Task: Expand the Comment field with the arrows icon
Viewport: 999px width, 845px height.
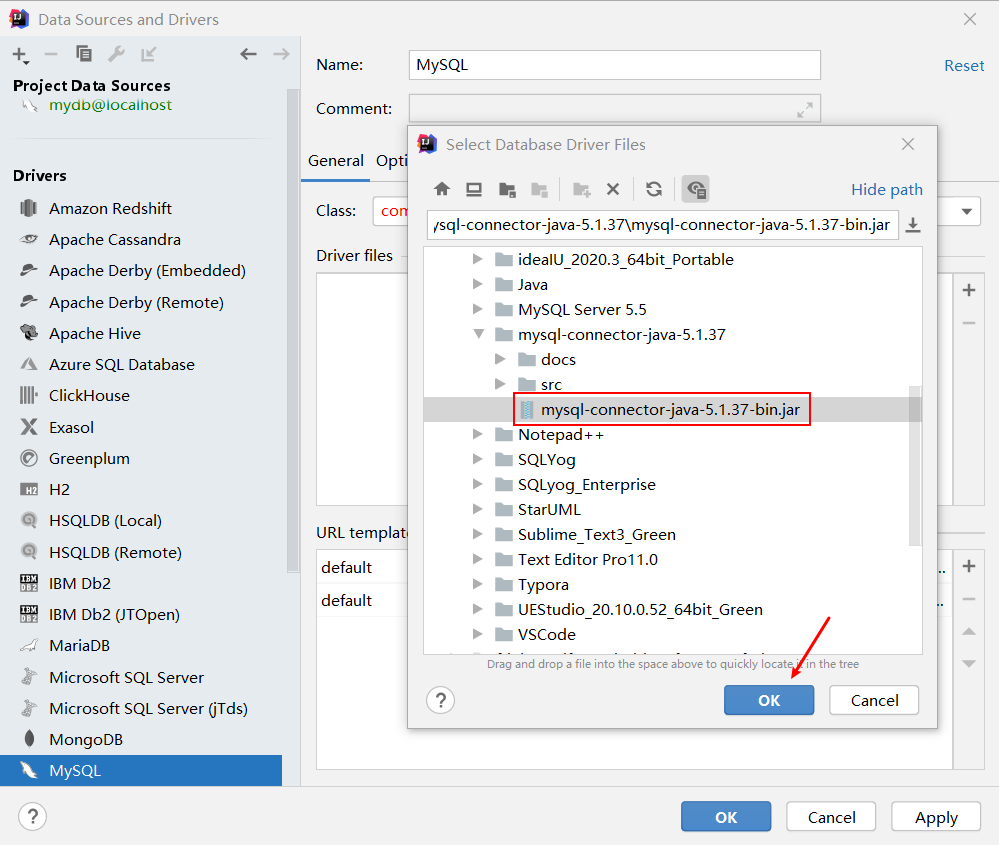Action: click(805, 110)
